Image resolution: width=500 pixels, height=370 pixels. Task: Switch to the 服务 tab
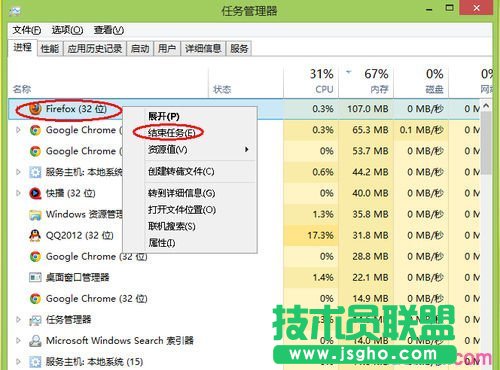click(239, 49)
